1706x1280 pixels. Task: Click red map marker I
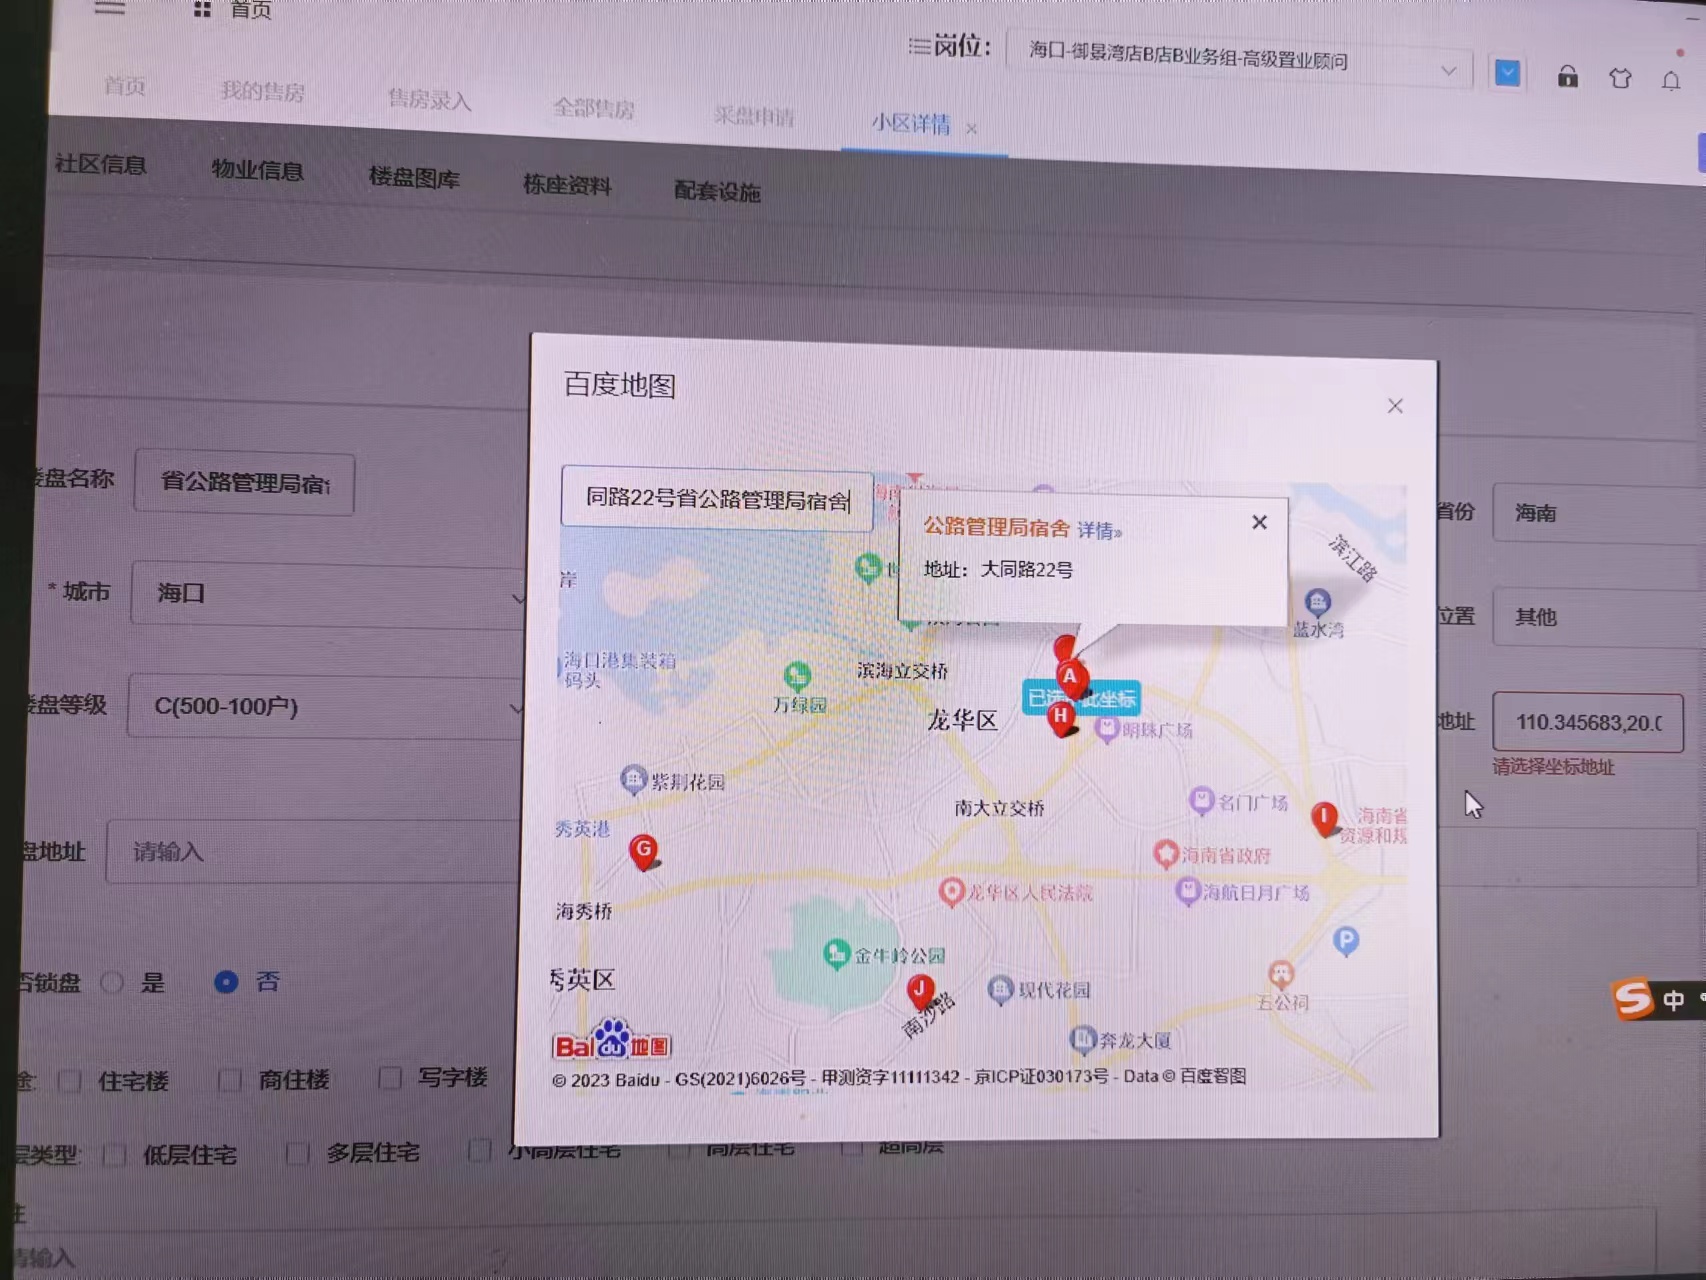pos(1325,818)
